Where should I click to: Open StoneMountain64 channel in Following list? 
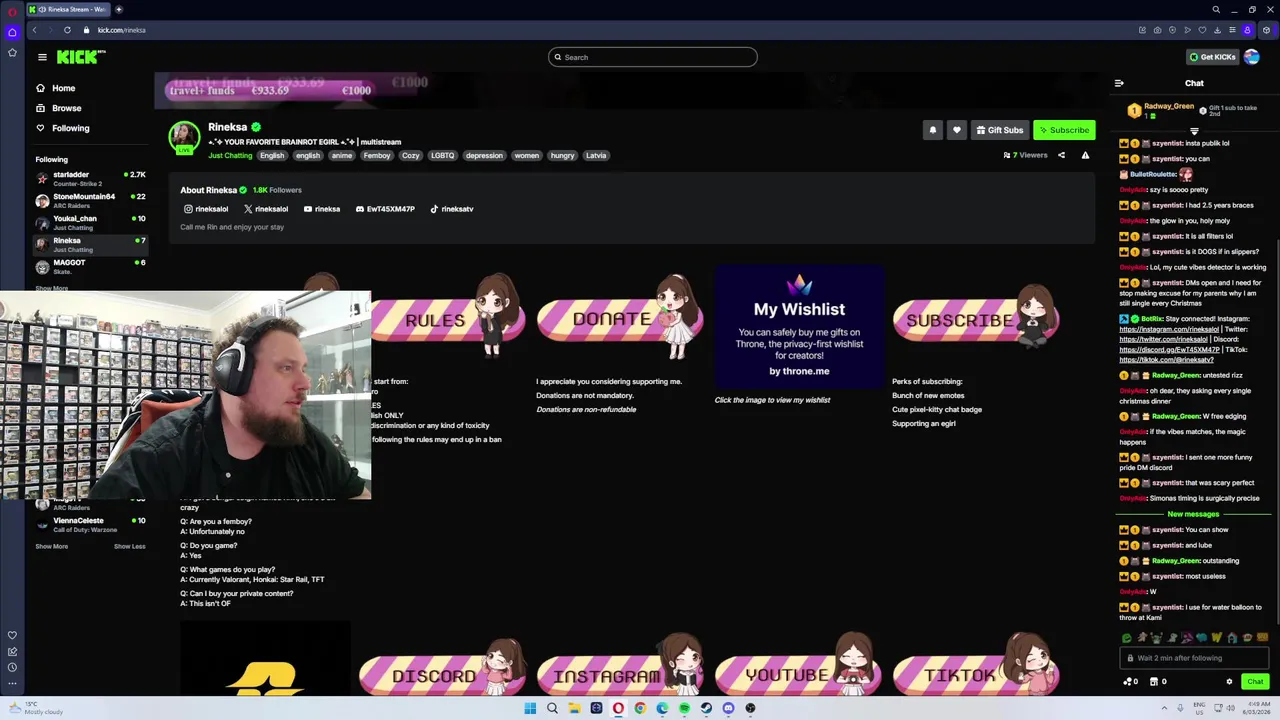90,200
